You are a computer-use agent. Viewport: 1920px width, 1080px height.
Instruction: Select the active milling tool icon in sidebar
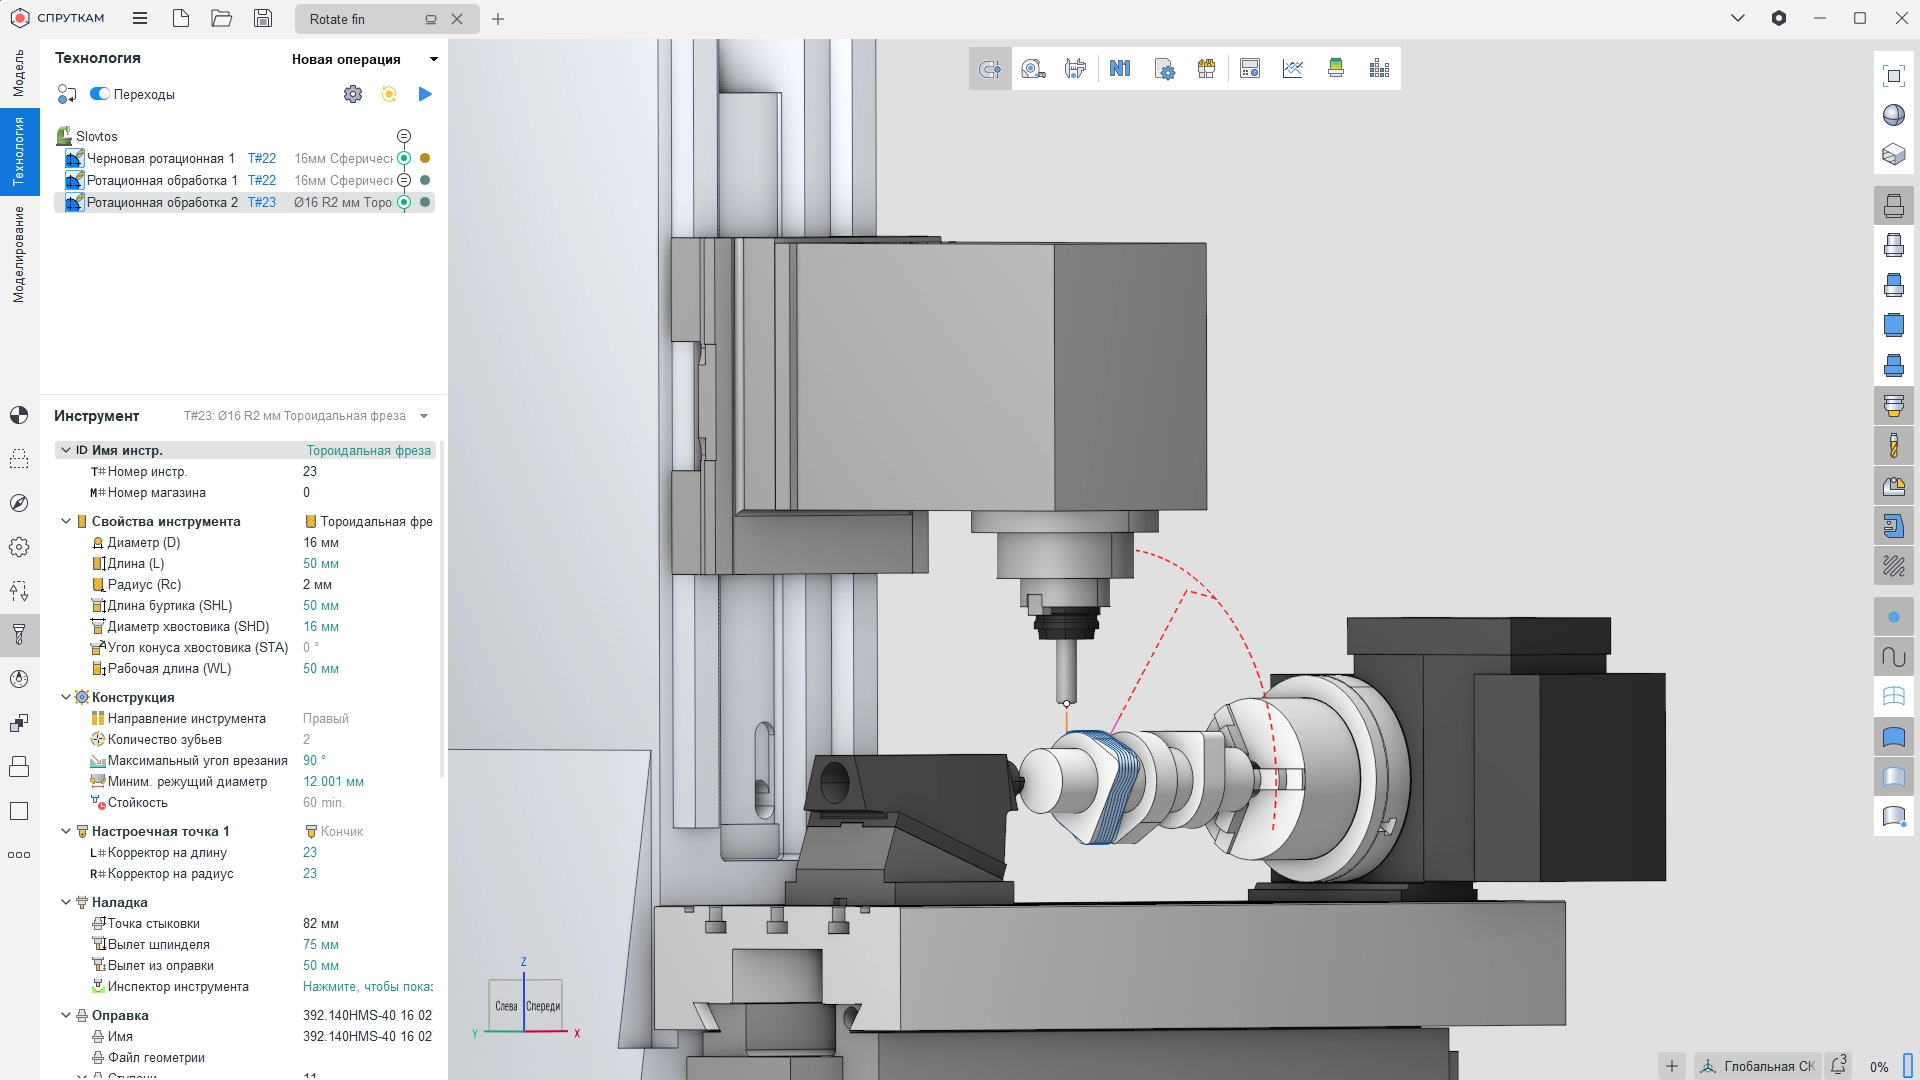tap(19, 635)
